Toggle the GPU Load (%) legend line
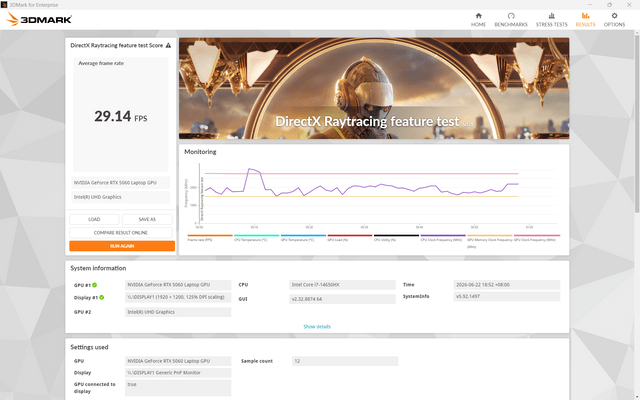 tap(350, 238)
